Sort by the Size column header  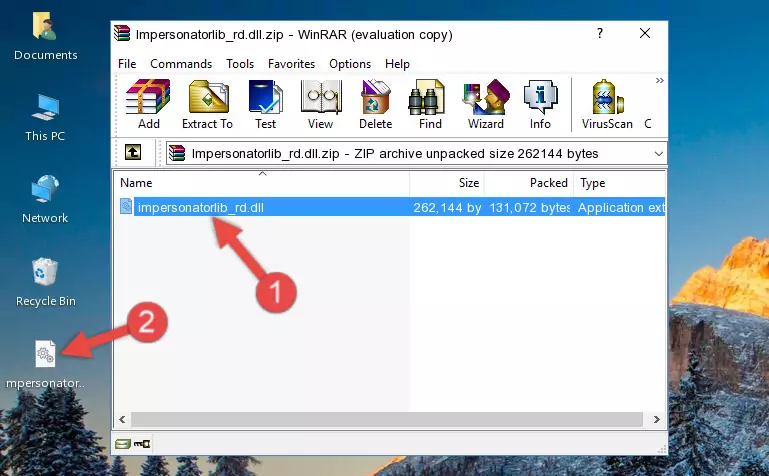tap(447, 183)
